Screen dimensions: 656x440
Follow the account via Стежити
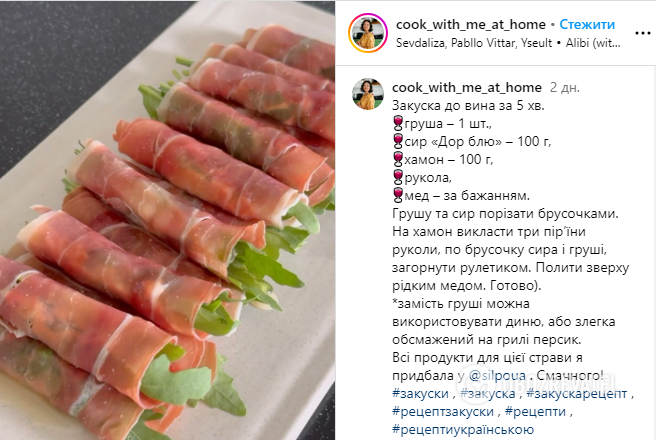[587, 24]
